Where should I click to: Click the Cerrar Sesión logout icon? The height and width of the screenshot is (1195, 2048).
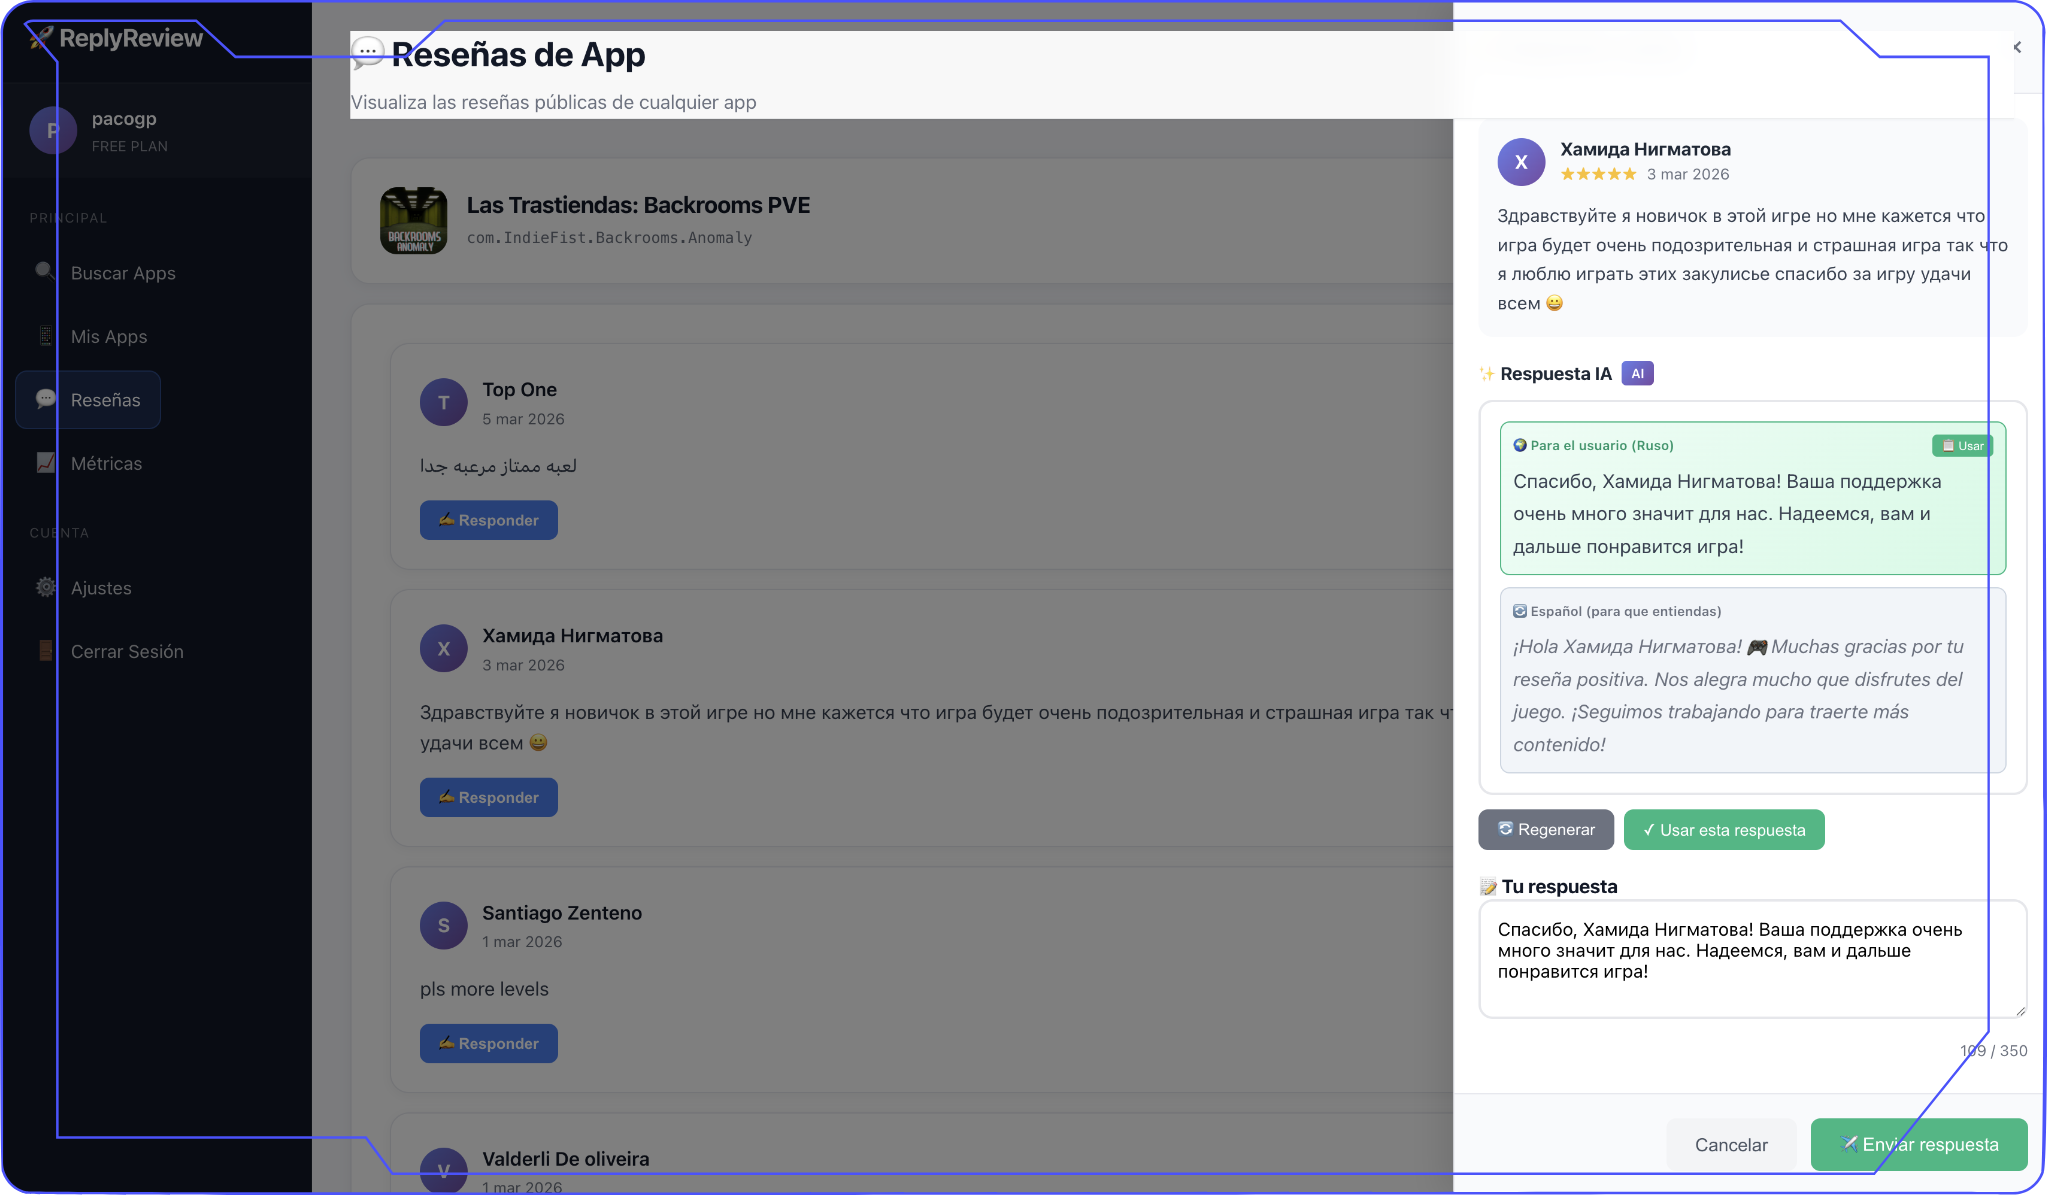point(45,650)
